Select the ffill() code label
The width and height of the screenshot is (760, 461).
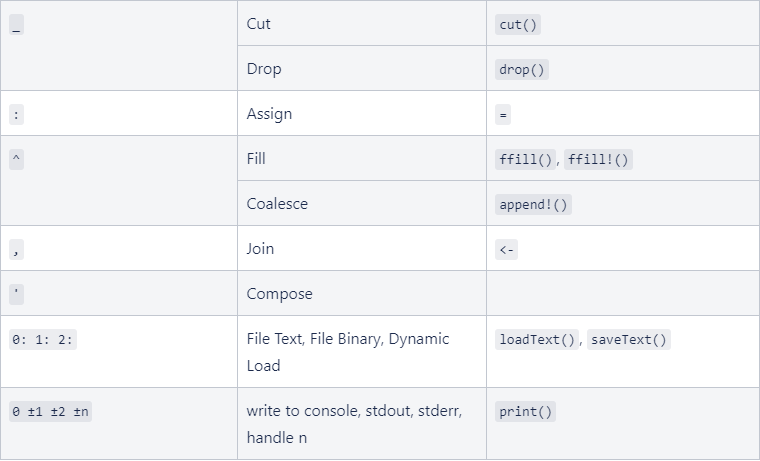click(525, 159)
